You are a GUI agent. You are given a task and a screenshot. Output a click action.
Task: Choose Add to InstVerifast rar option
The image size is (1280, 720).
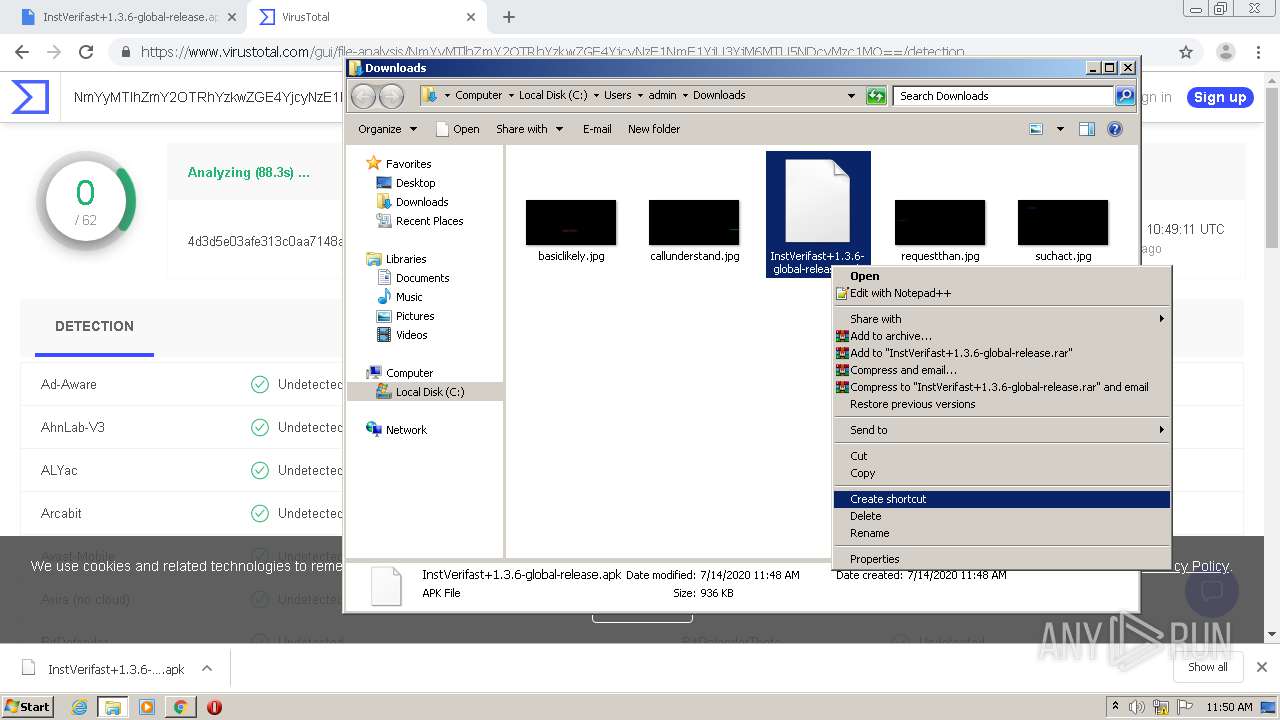1001,353
